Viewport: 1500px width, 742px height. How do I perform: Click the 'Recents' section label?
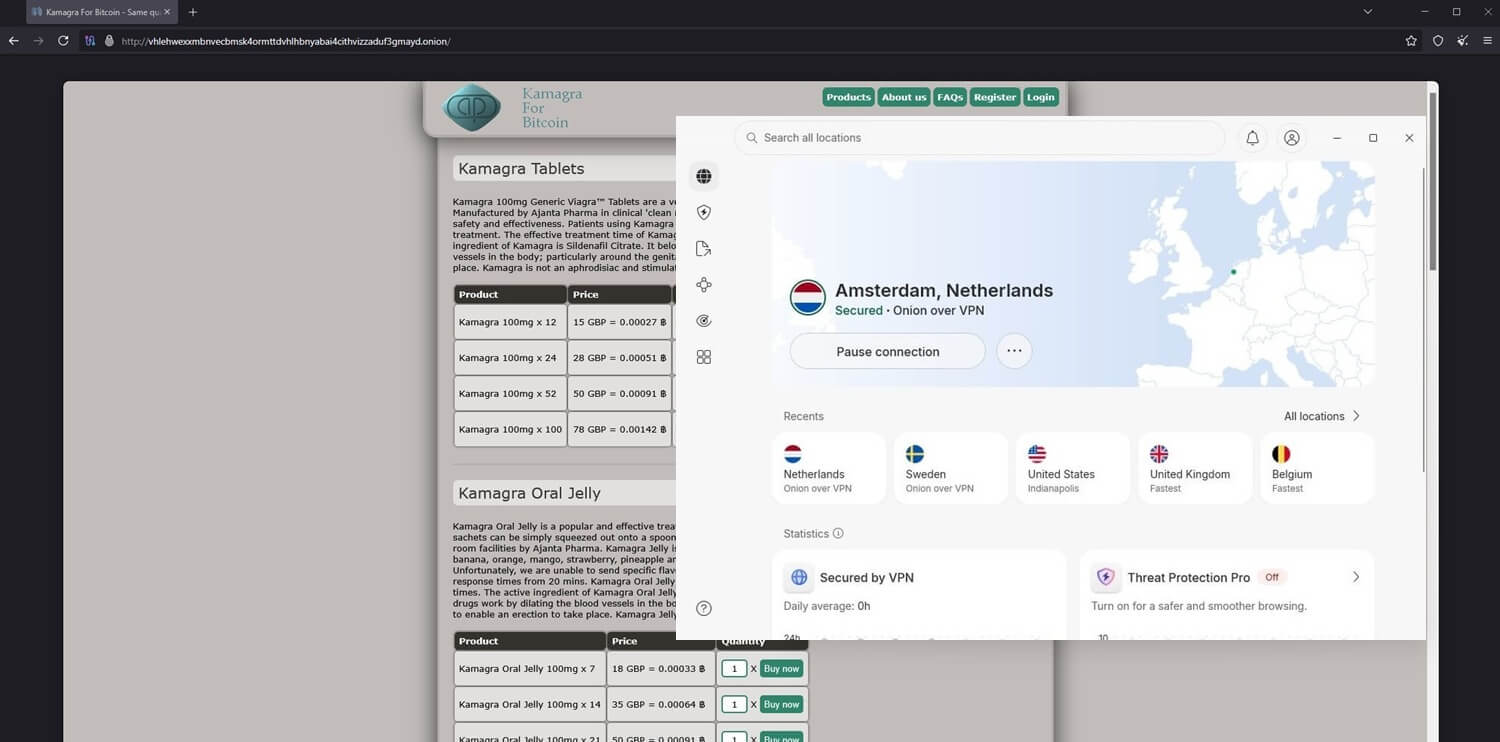(804, 416)
